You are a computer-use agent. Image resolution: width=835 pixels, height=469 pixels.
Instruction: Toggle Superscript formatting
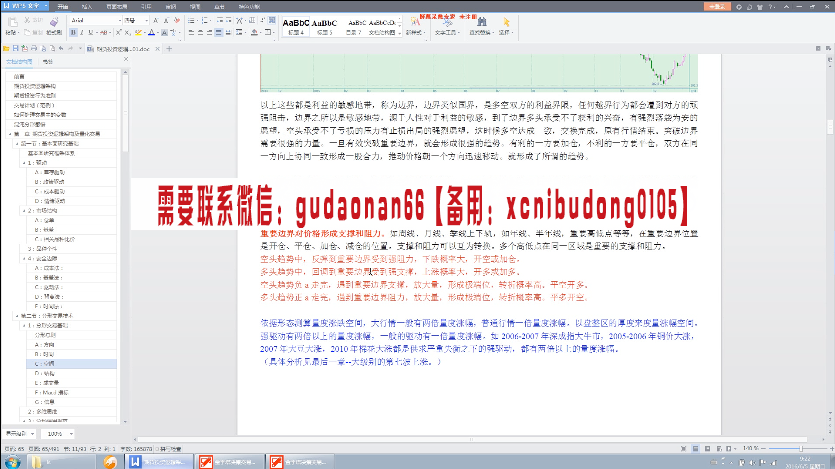click(x=118, y=32)
